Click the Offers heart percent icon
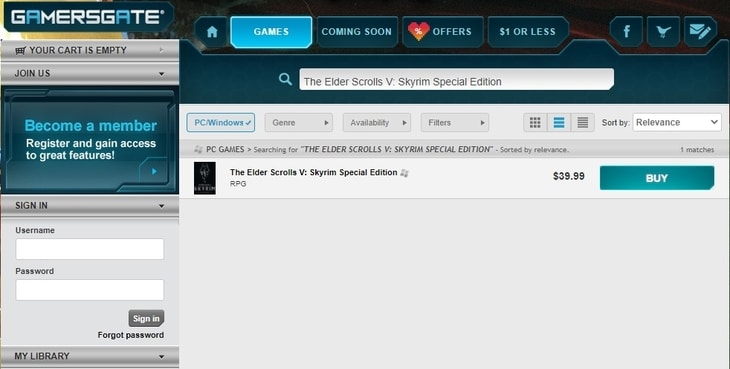 pos(419,31)
